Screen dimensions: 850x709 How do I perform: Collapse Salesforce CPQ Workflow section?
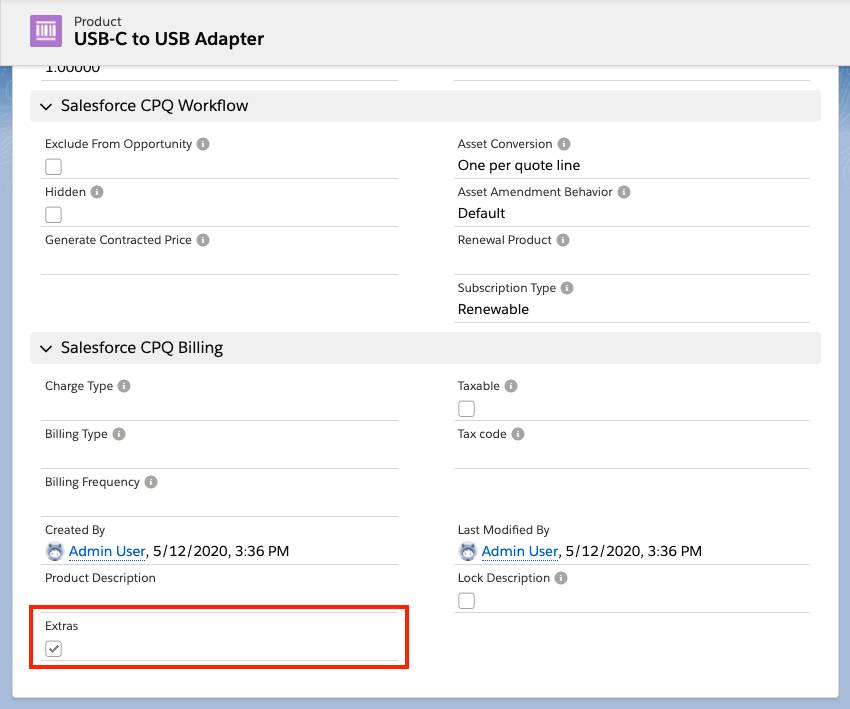46,106
